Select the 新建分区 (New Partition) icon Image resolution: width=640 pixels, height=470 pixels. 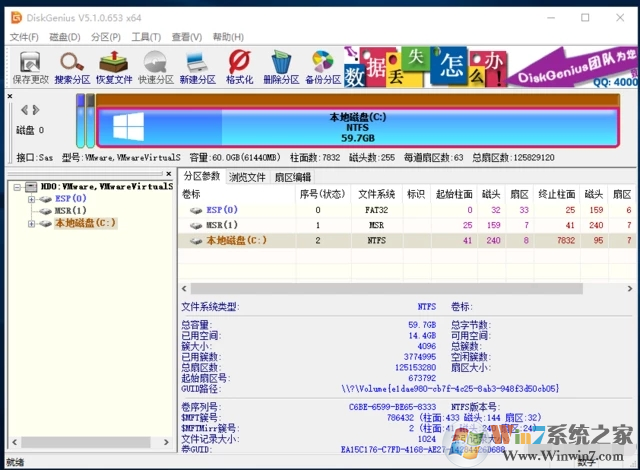tap(197, 65)
